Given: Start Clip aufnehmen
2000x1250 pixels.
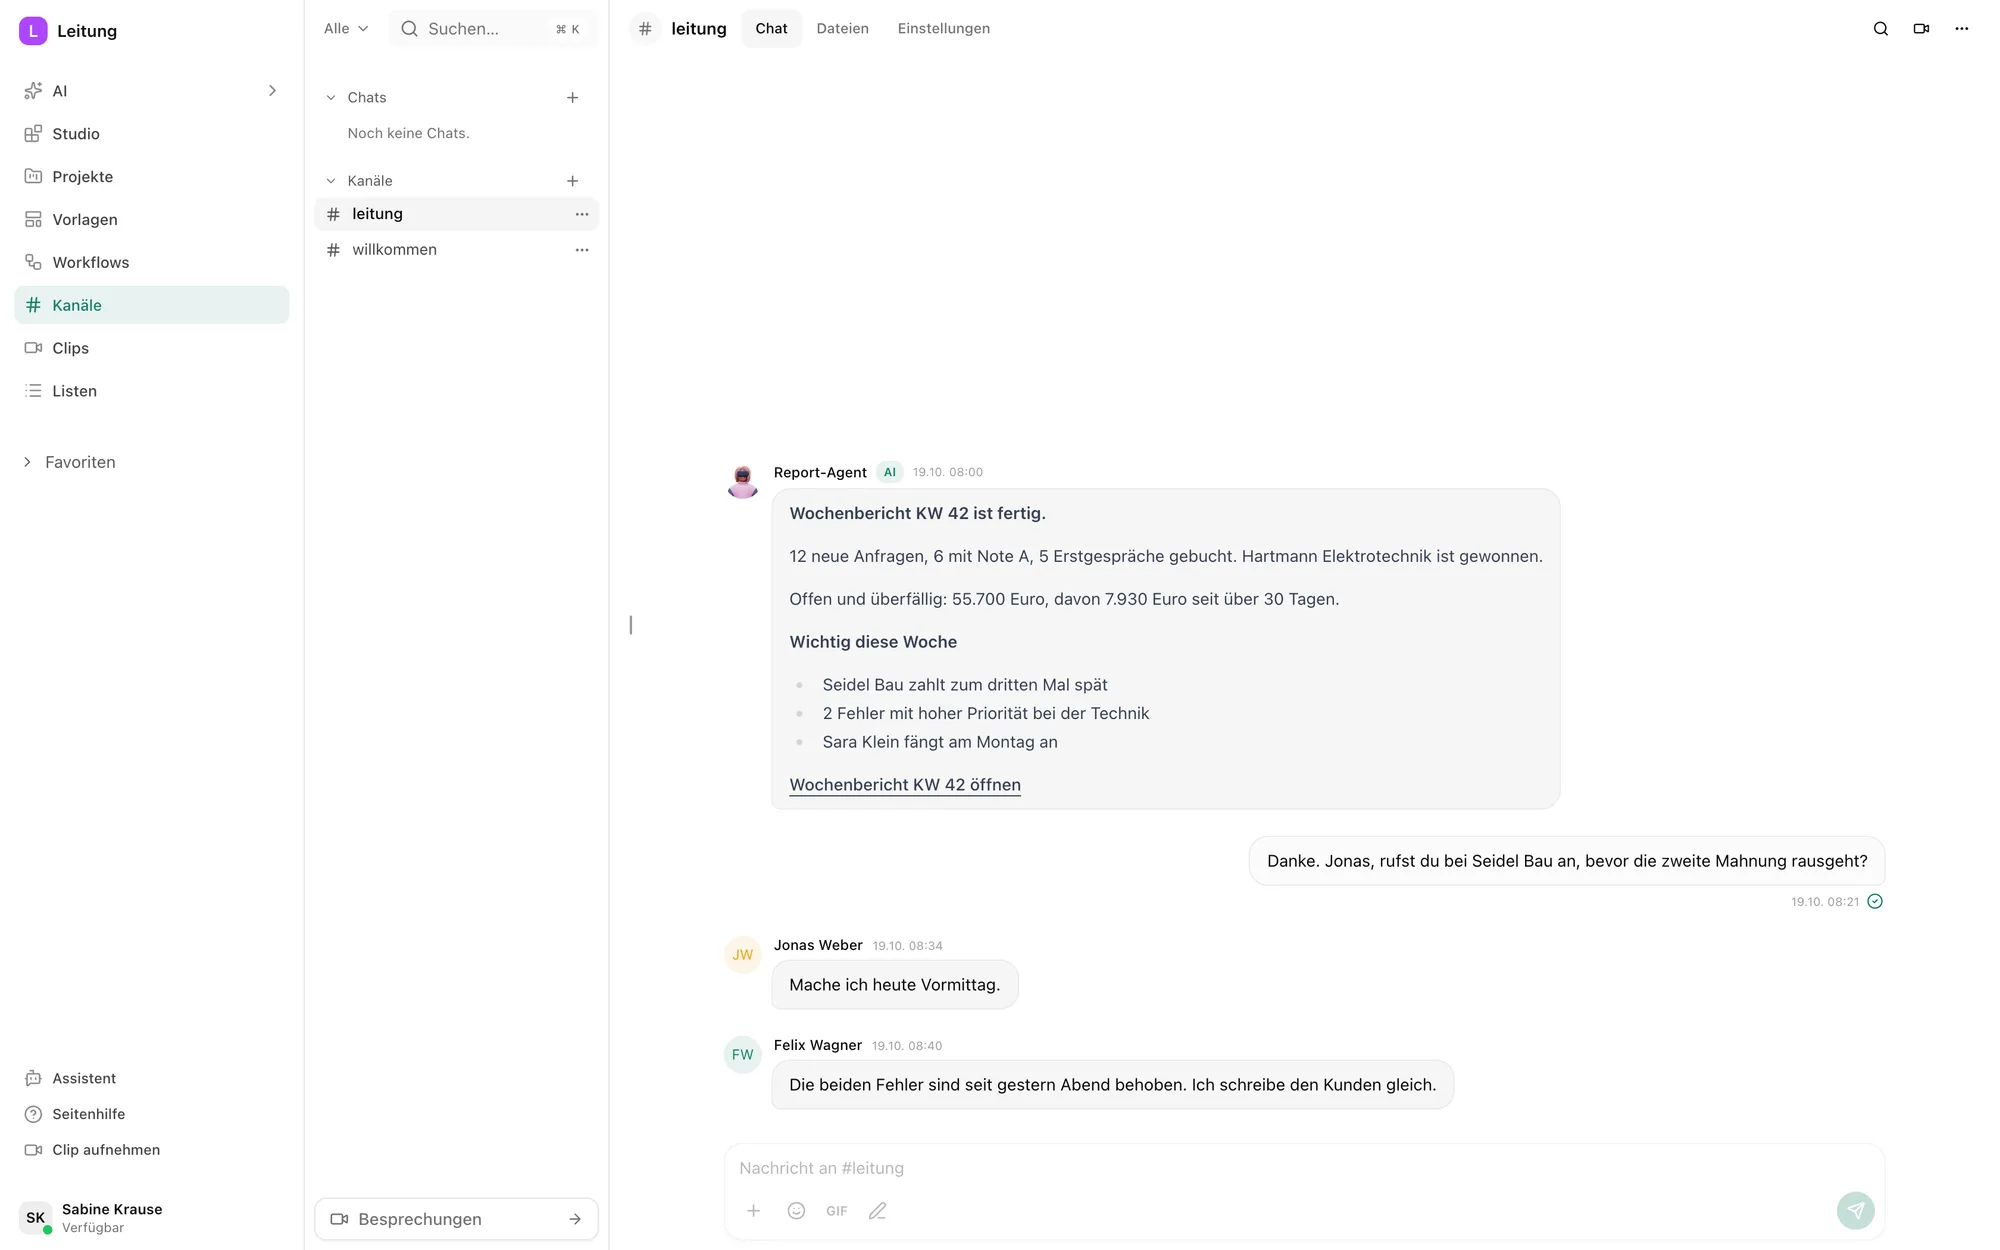Looking at the screenshot, I should coord(92,1150).
